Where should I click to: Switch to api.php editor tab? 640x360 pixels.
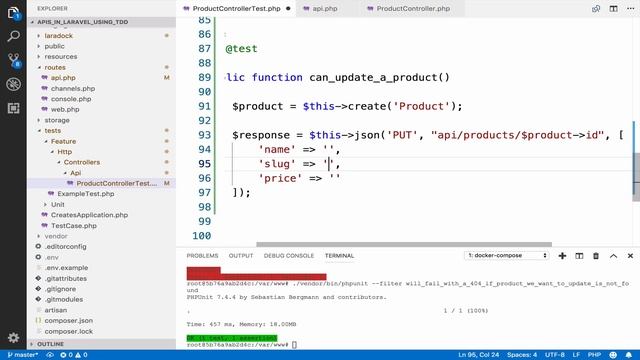(325, 9)
